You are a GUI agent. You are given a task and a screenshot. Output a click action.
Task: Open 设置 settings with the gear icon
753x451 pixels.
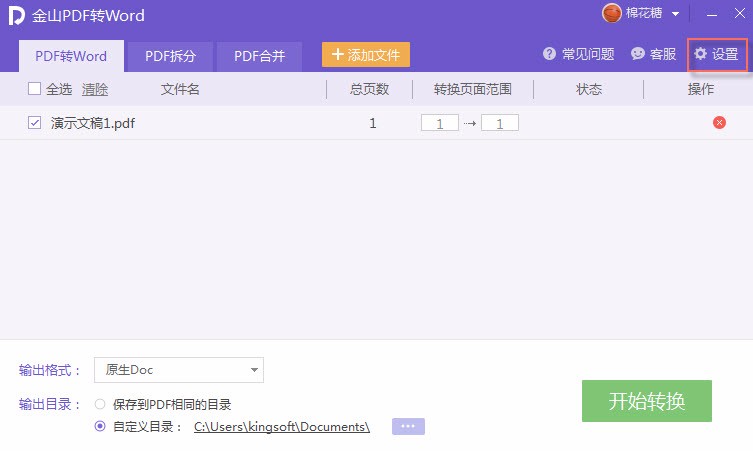[x=717, y=54]
